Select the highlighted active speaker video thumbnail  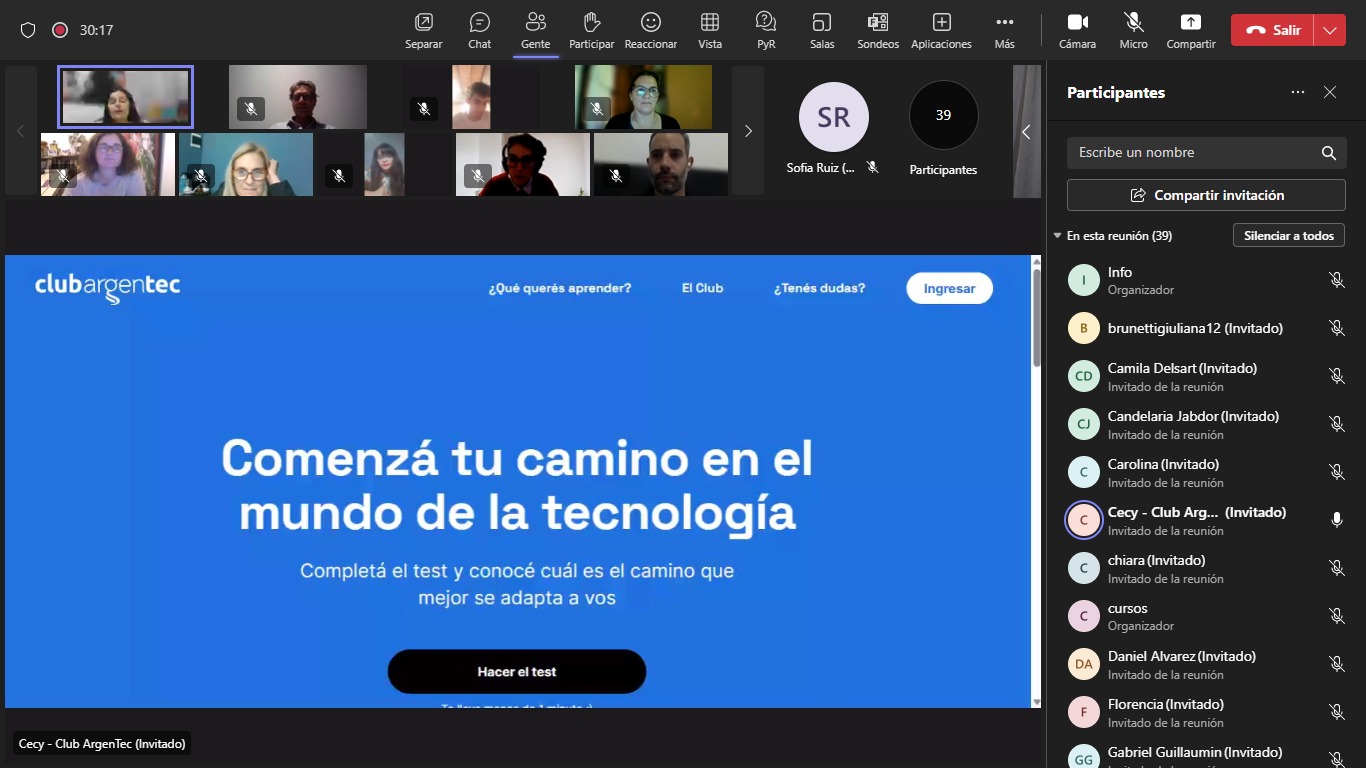(x=125, y=96)
